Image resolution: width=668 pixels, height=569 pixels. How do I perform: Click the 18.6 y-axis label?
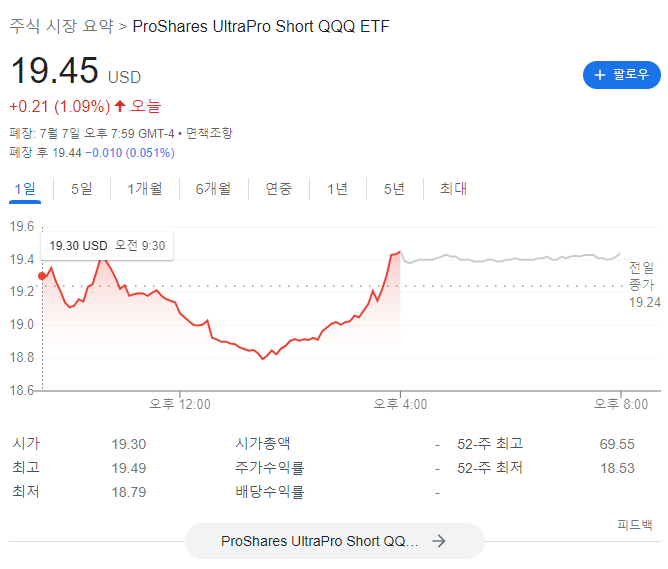(x=22, y=390)
